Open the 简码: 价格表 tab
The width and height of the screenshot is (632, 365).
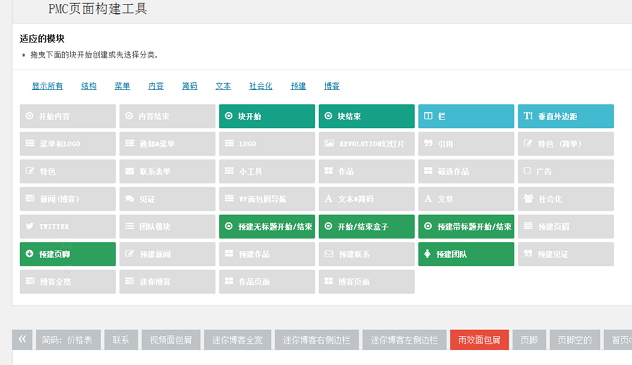pyautogui.click(x=68, y=340)
